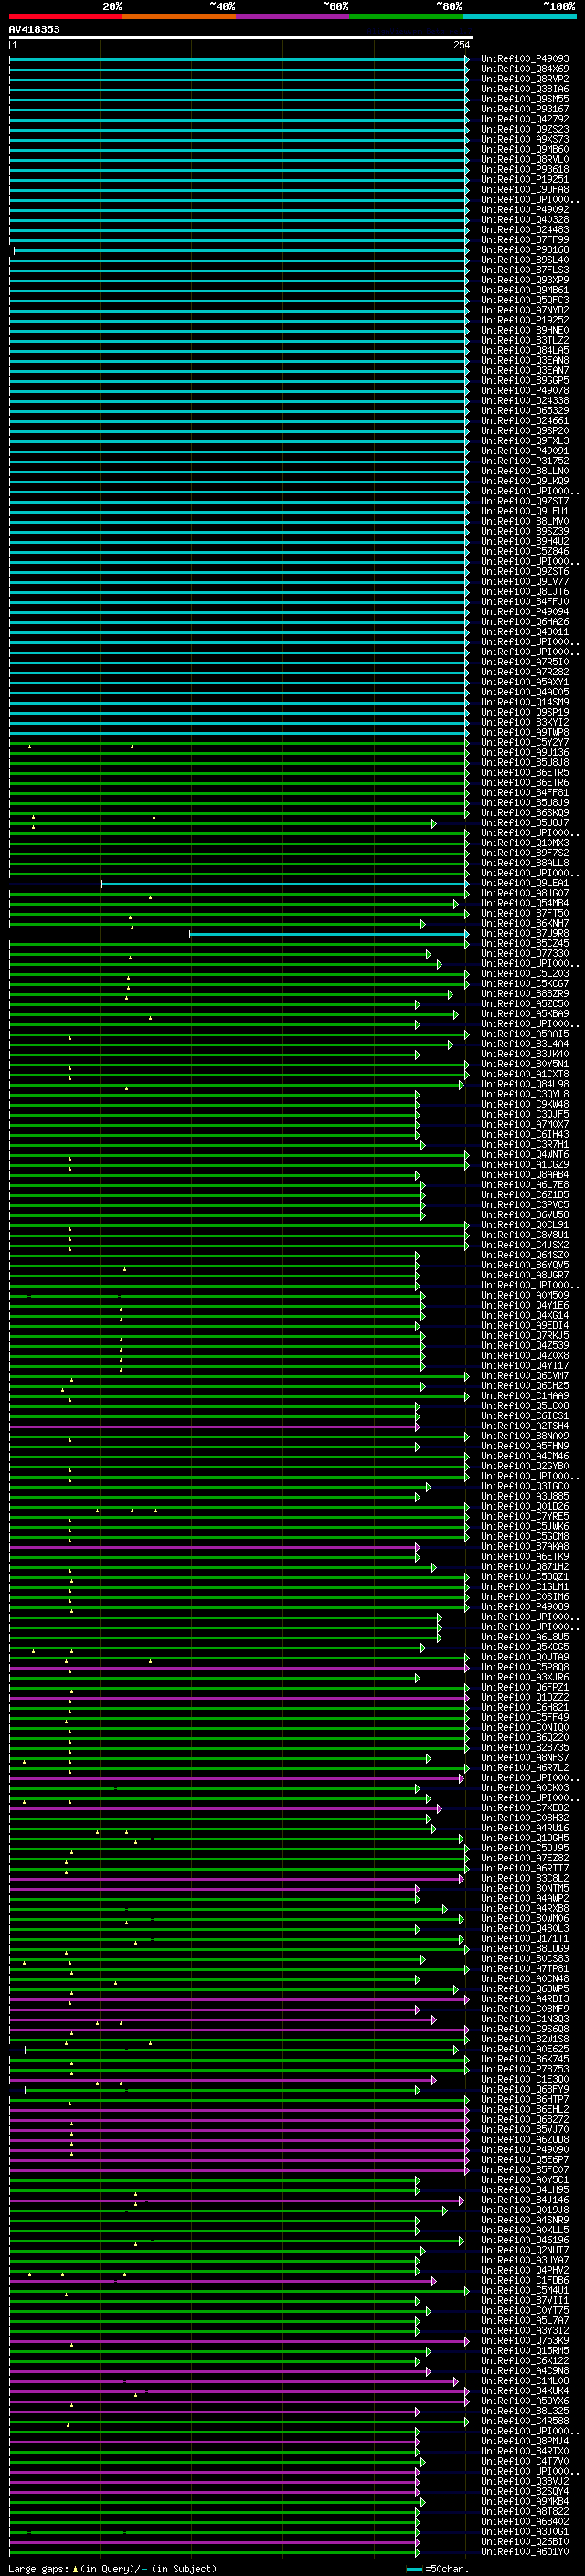This screenshot has height=2576, width=585.
Task: Click the white query ruler bar
Action: [241, 37]
